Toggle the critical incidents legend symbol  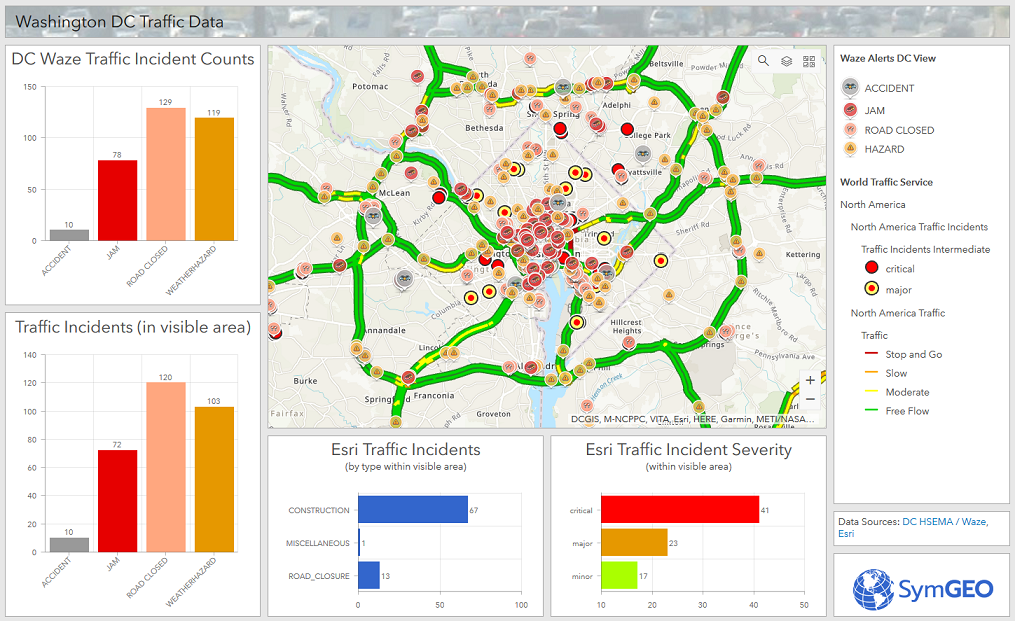(x=870, y=267)
